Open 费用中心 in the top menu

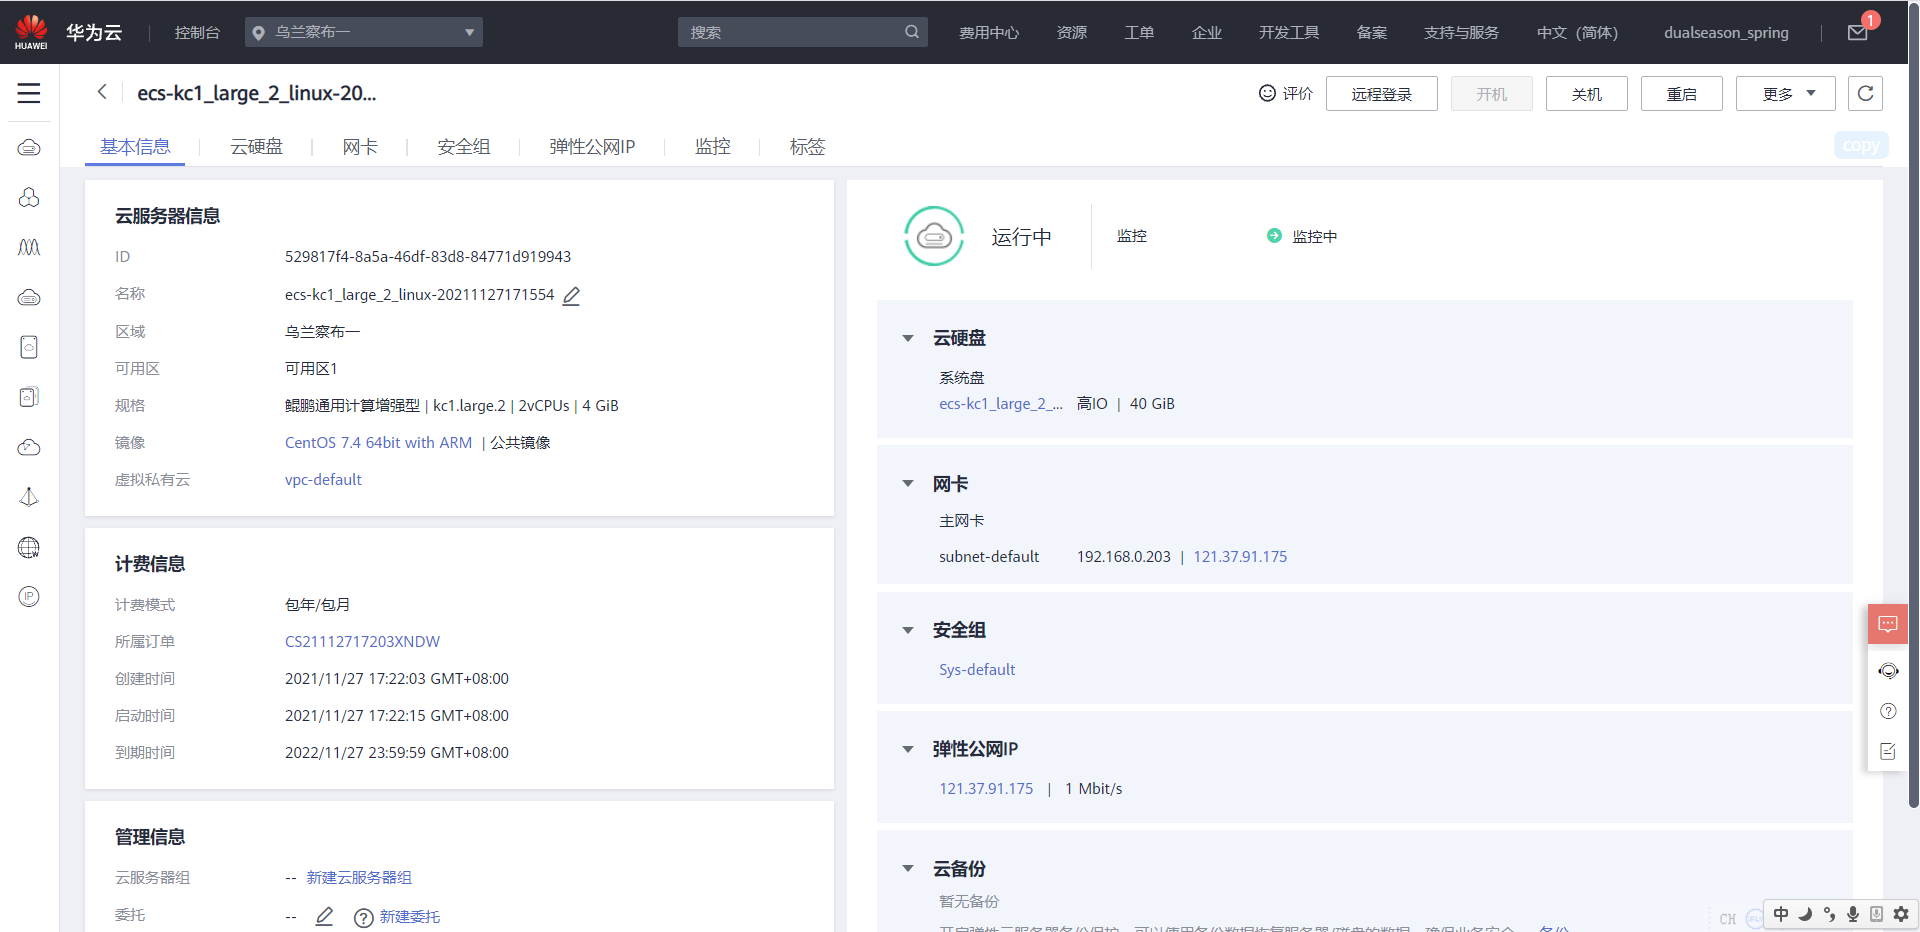(989, 32)
